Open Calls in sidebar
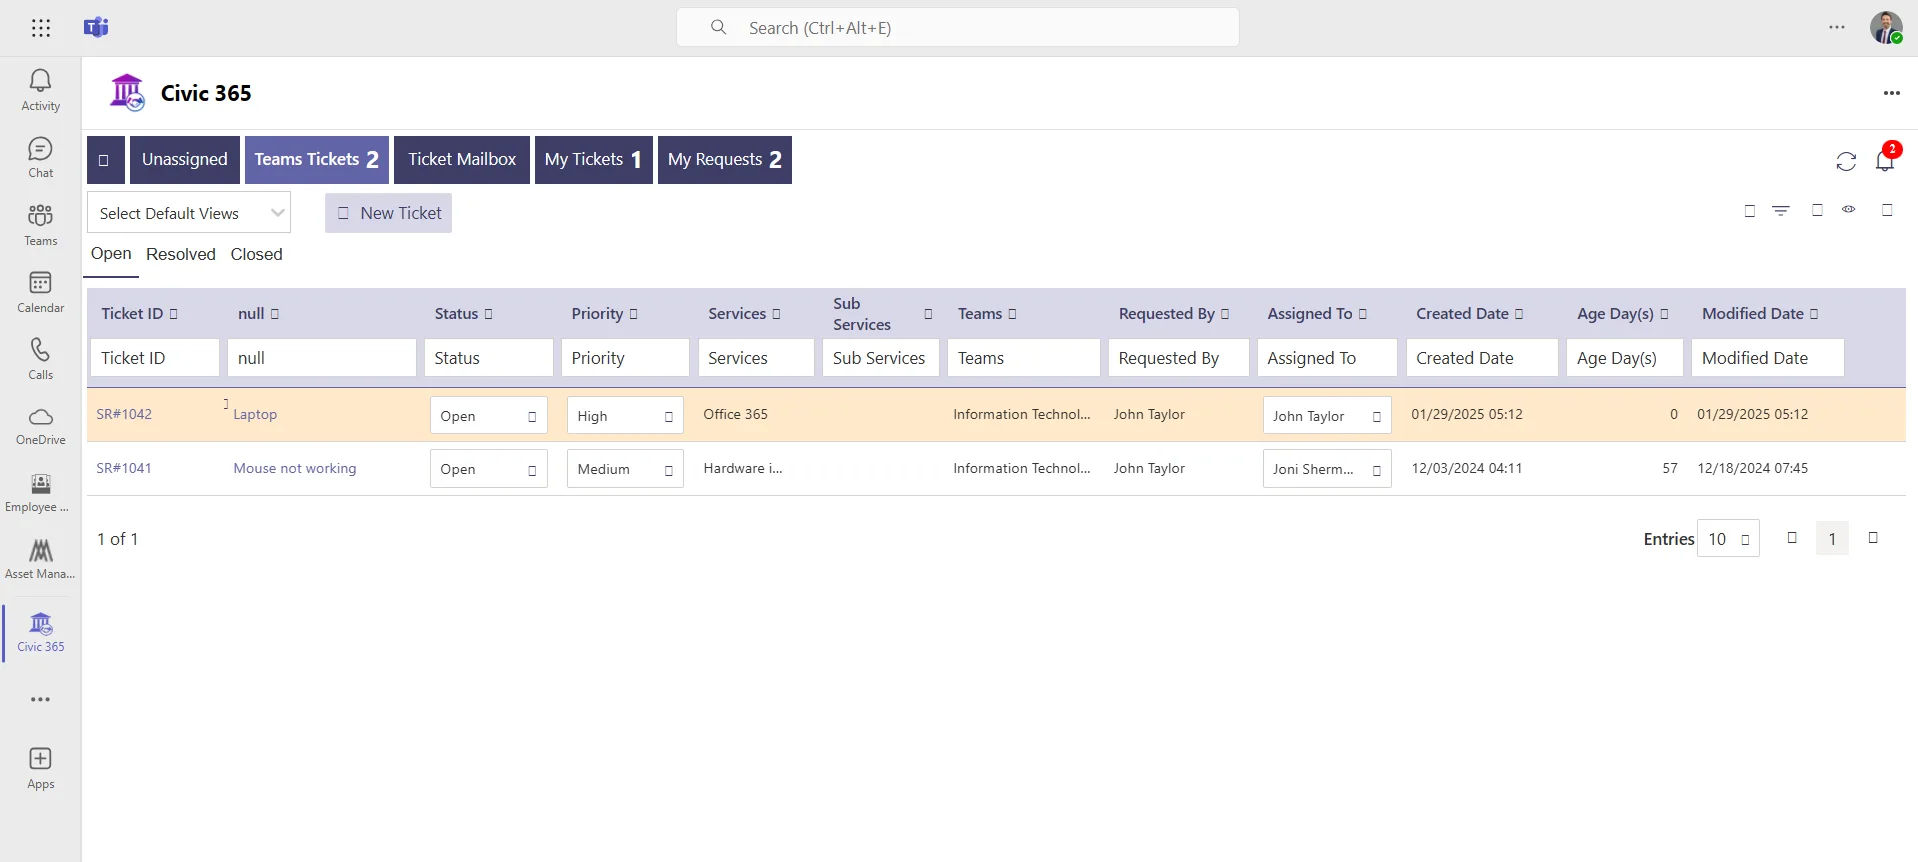Image resolution: width=1918 pixels, height=862 pixels. (x=40, y=359)
